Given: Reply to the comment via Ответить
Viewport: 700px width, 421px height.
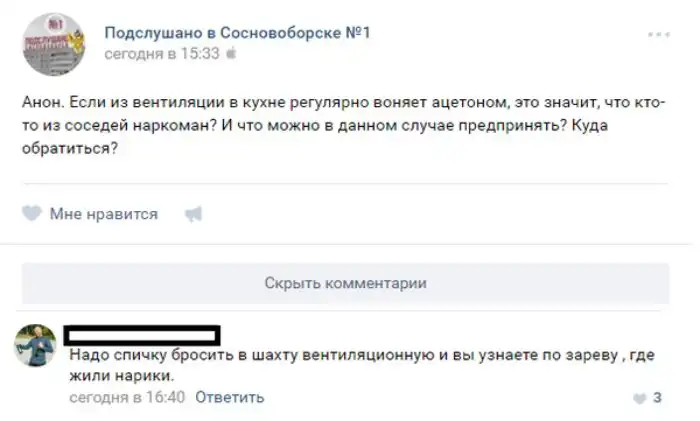Looking at the screenshot, I should (x=229, y=397).
